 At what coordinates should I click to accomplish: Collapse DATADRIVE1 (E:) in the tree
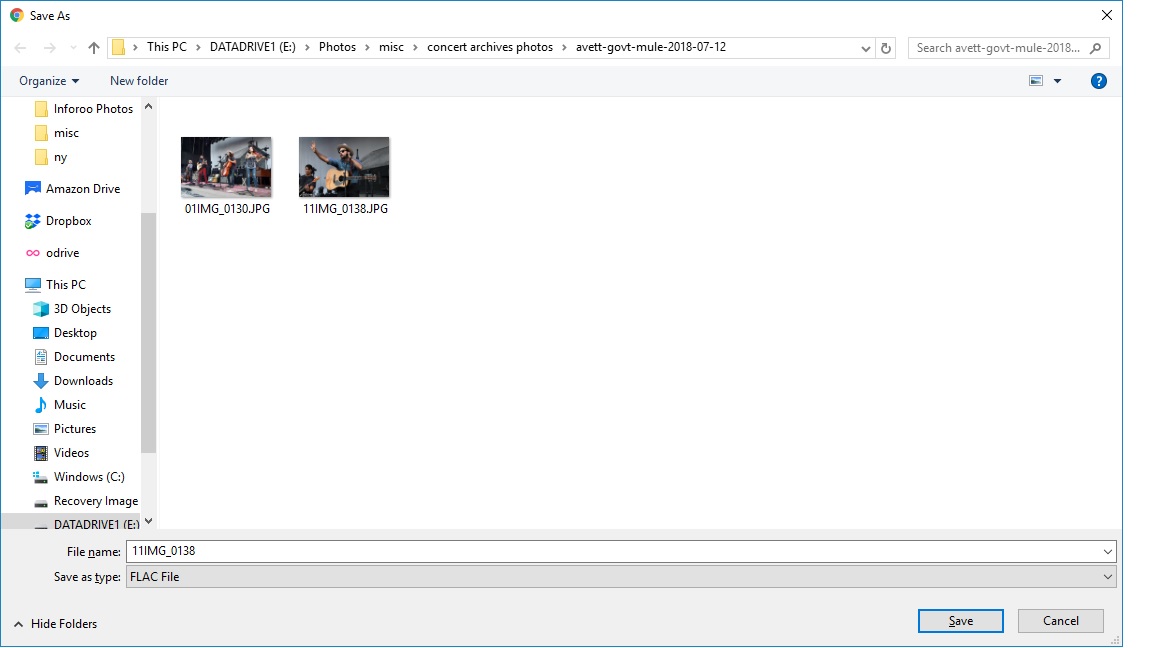(x=148, y=520)
